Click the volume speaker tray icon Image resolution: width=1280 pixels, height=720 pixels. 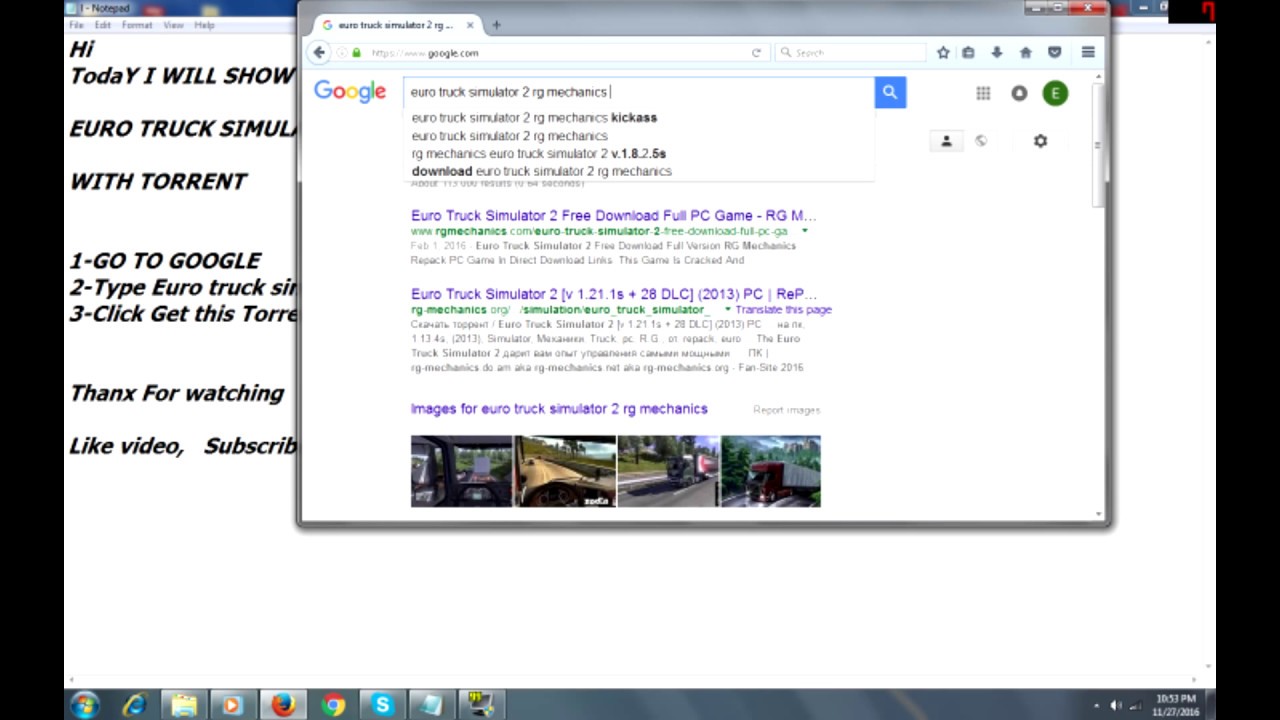coord(1116,705)
